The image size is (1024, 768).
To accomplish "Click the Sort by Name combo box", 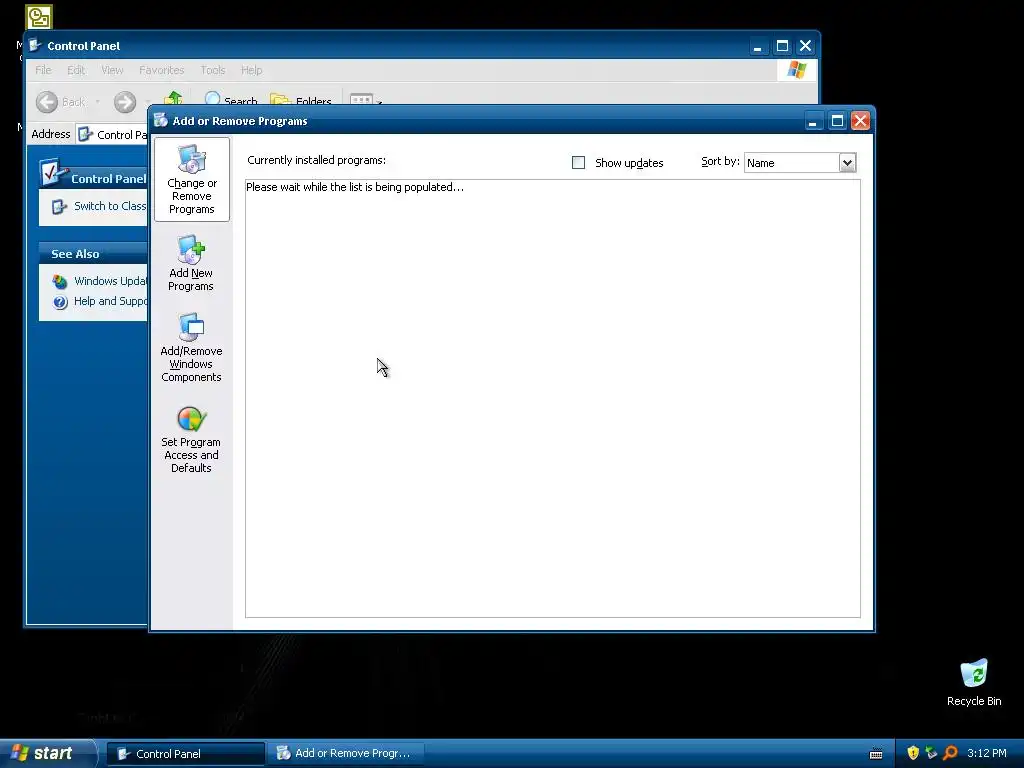I will point(800,163).
